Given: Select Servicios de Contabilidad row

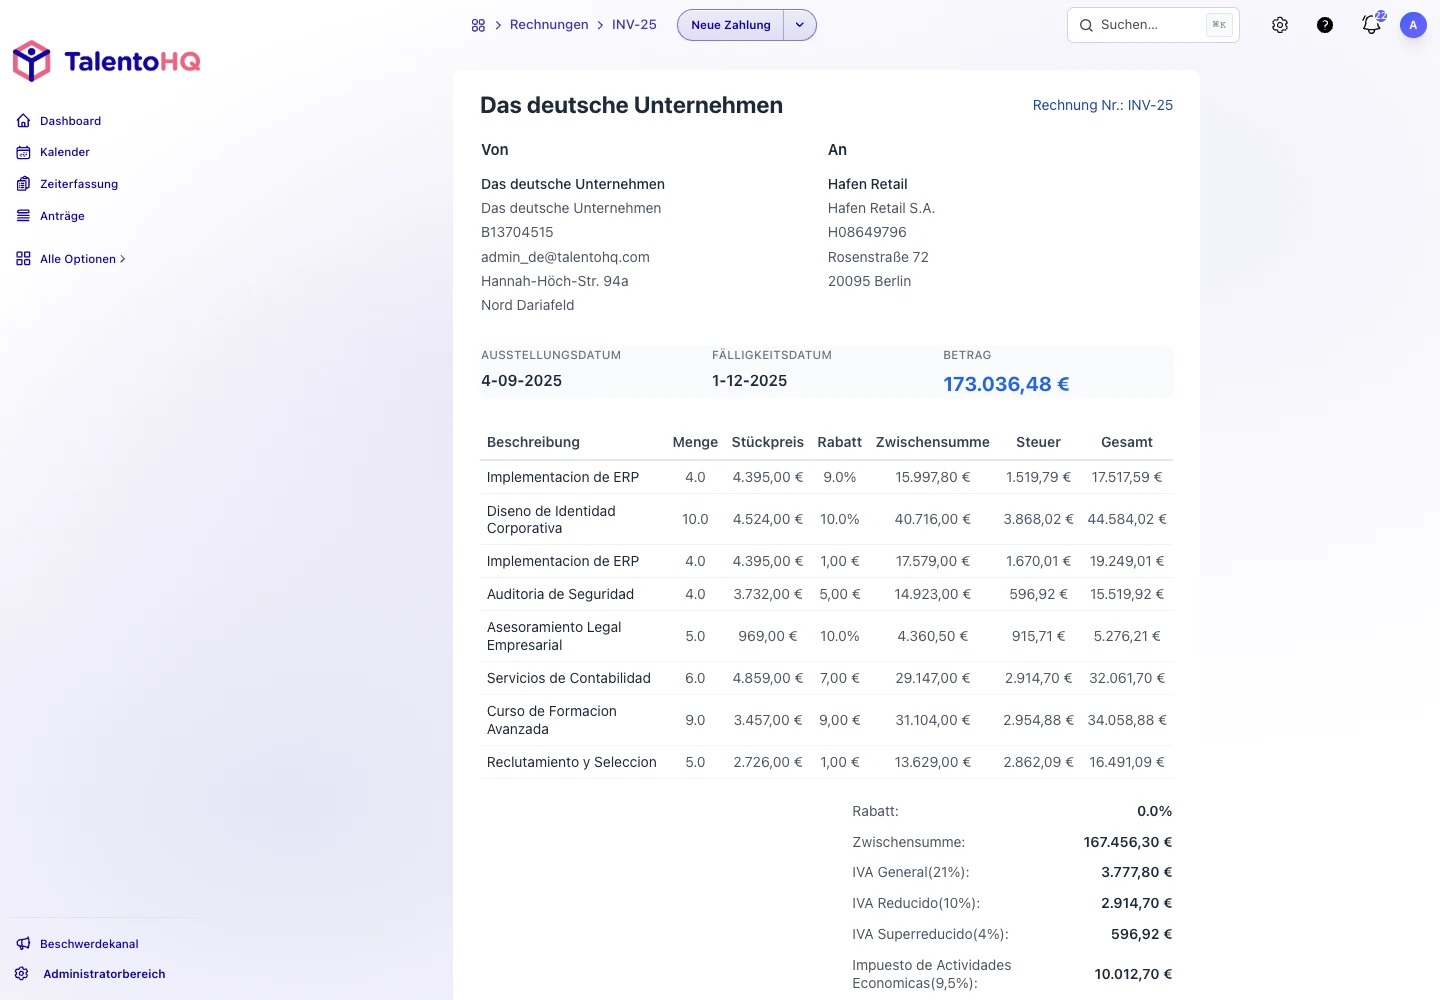Looking at the screenshot, I should click(826, 678).
